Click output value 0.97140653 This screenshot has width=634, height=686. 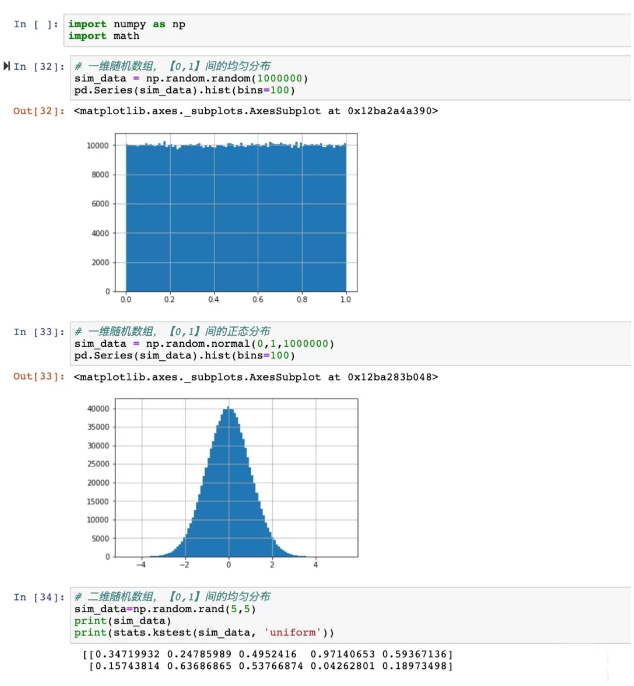pyautogui.click(x=343, y=654)
